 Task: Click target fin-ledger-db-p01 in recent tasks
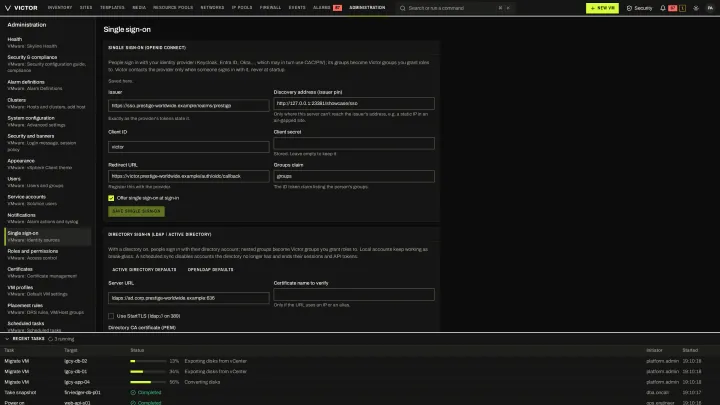[83, 393]
